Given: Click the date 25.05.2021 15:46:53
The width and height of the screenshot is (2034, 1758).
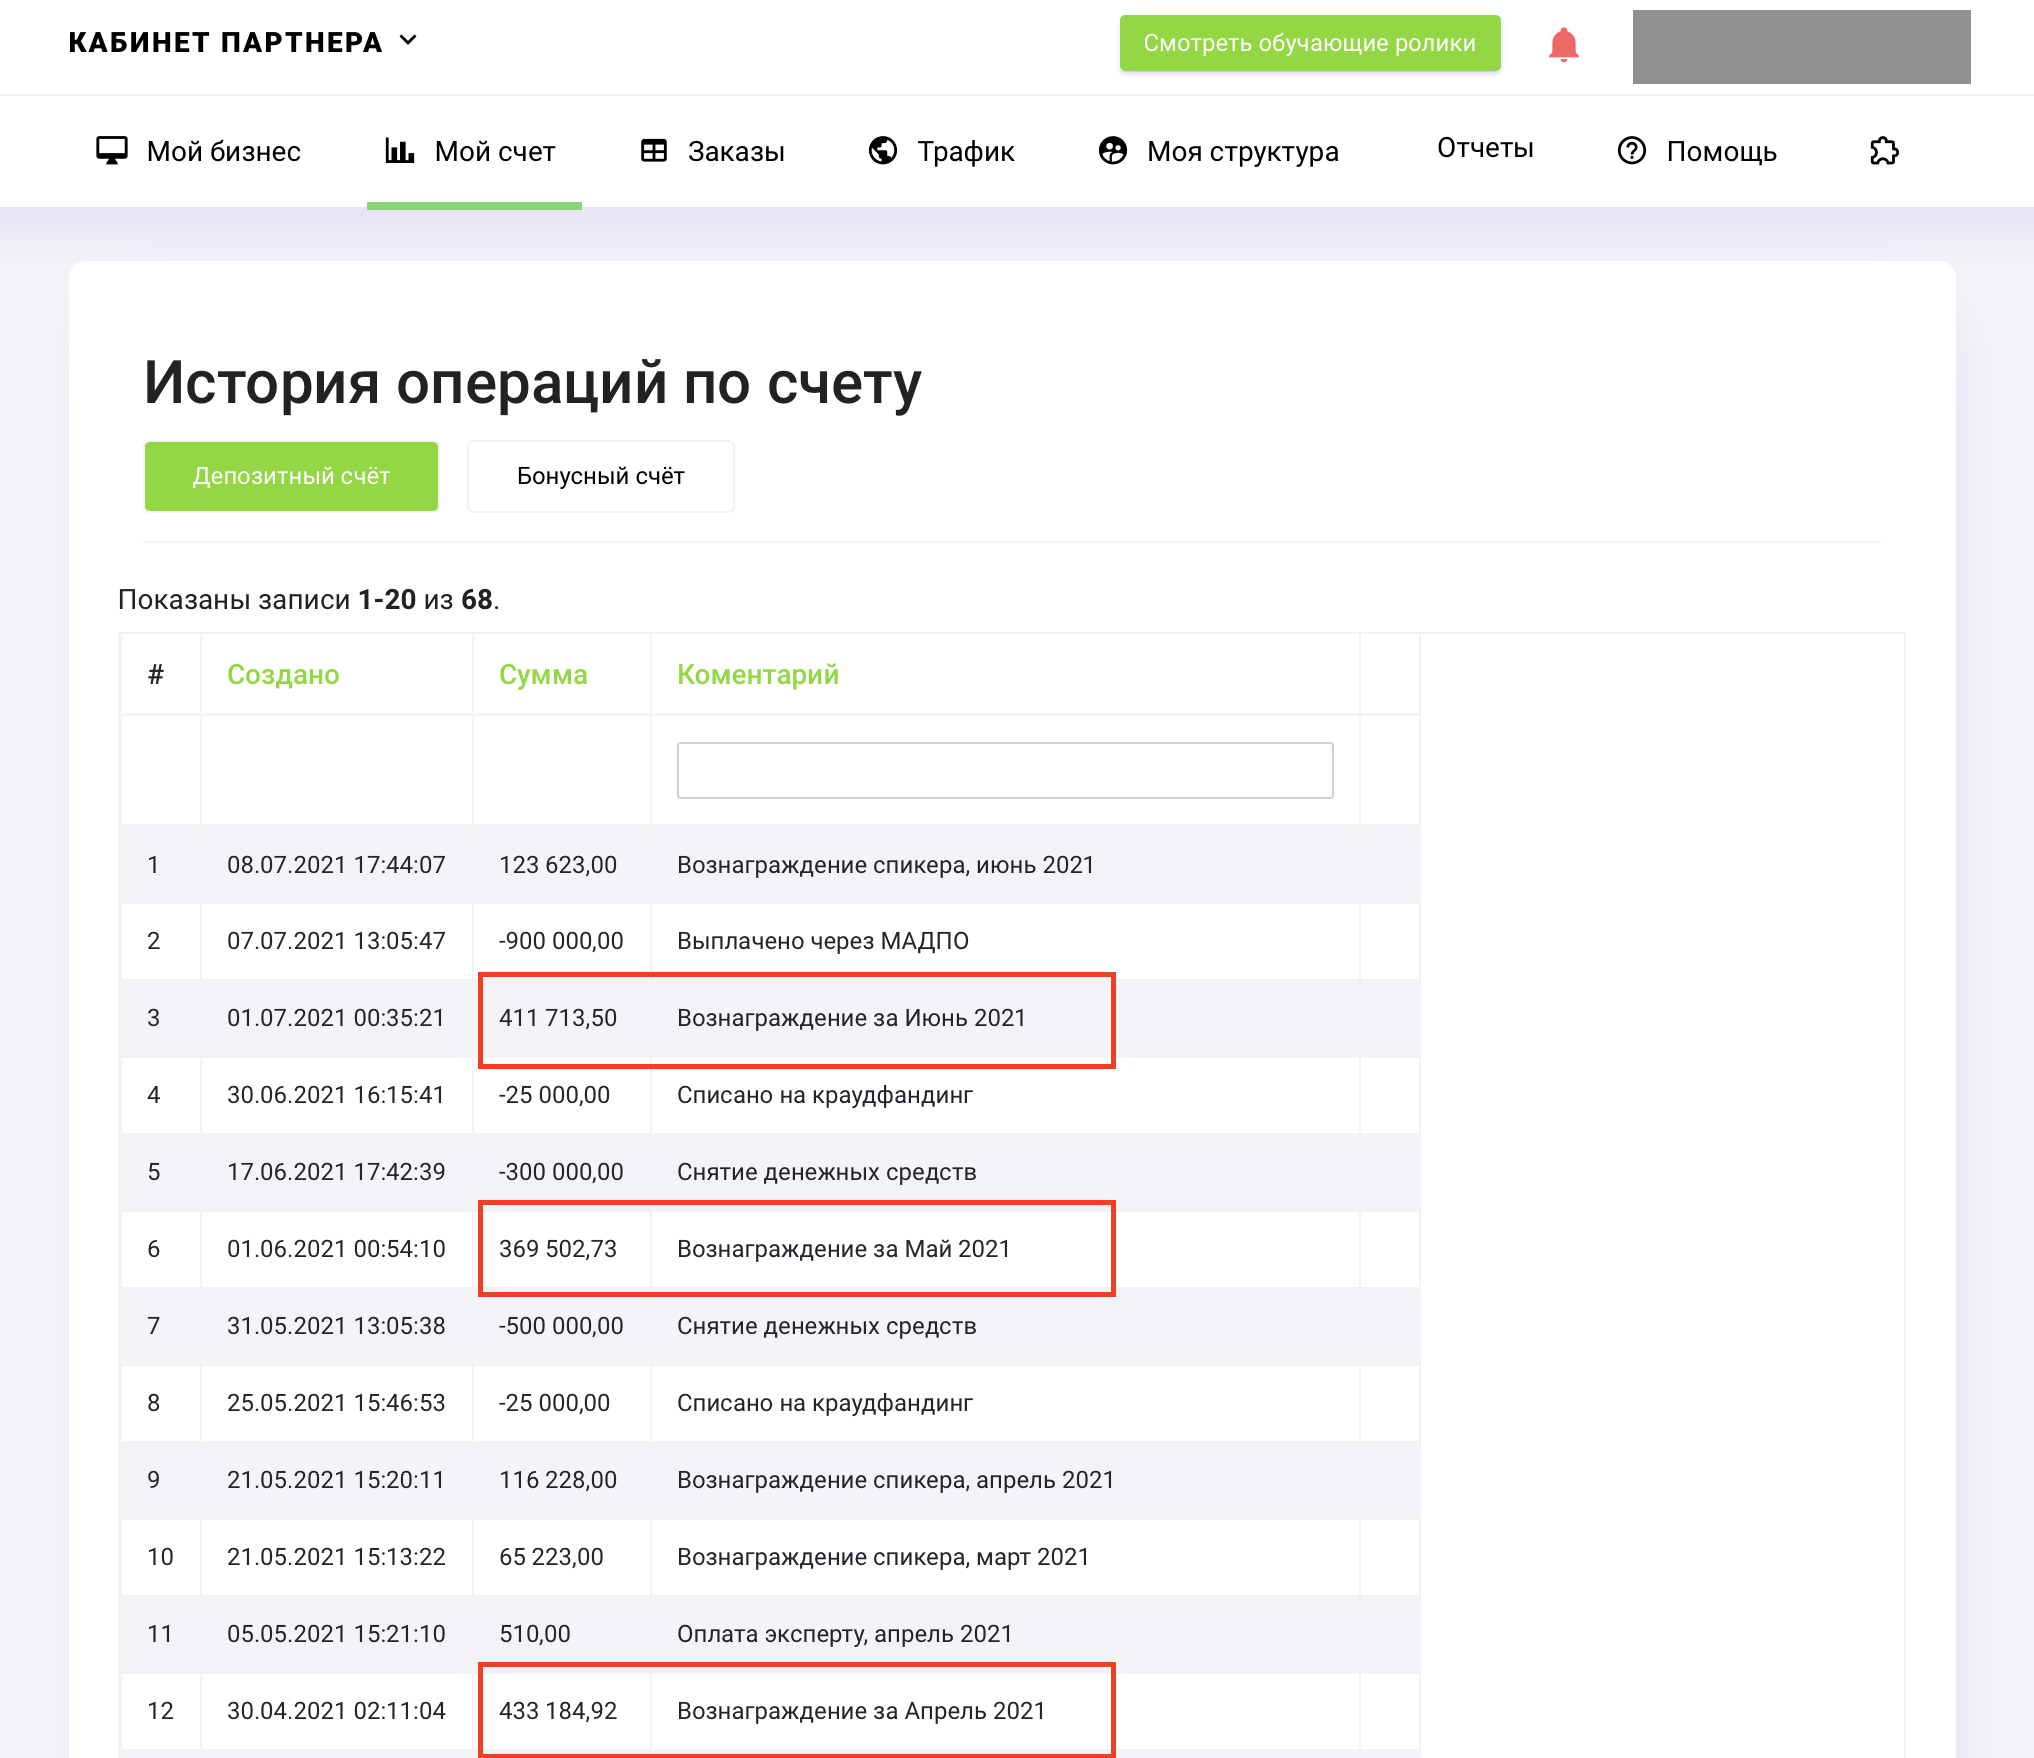Looking at the screenshot, I should (x=336, y=1403).
